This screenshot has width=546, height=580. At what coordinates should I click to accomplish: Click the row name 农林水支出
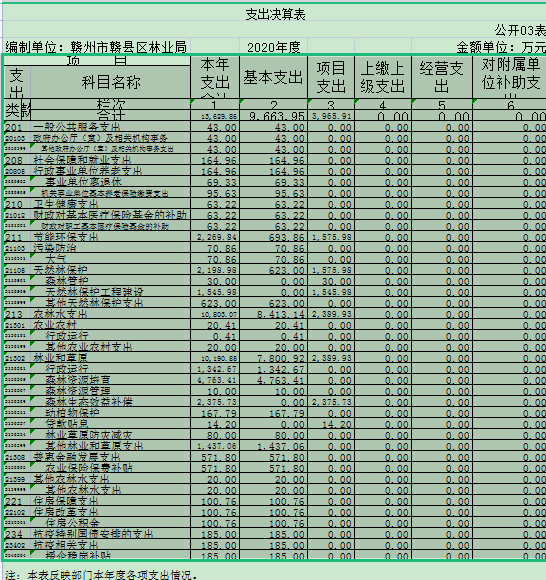[x=60, y=314]
